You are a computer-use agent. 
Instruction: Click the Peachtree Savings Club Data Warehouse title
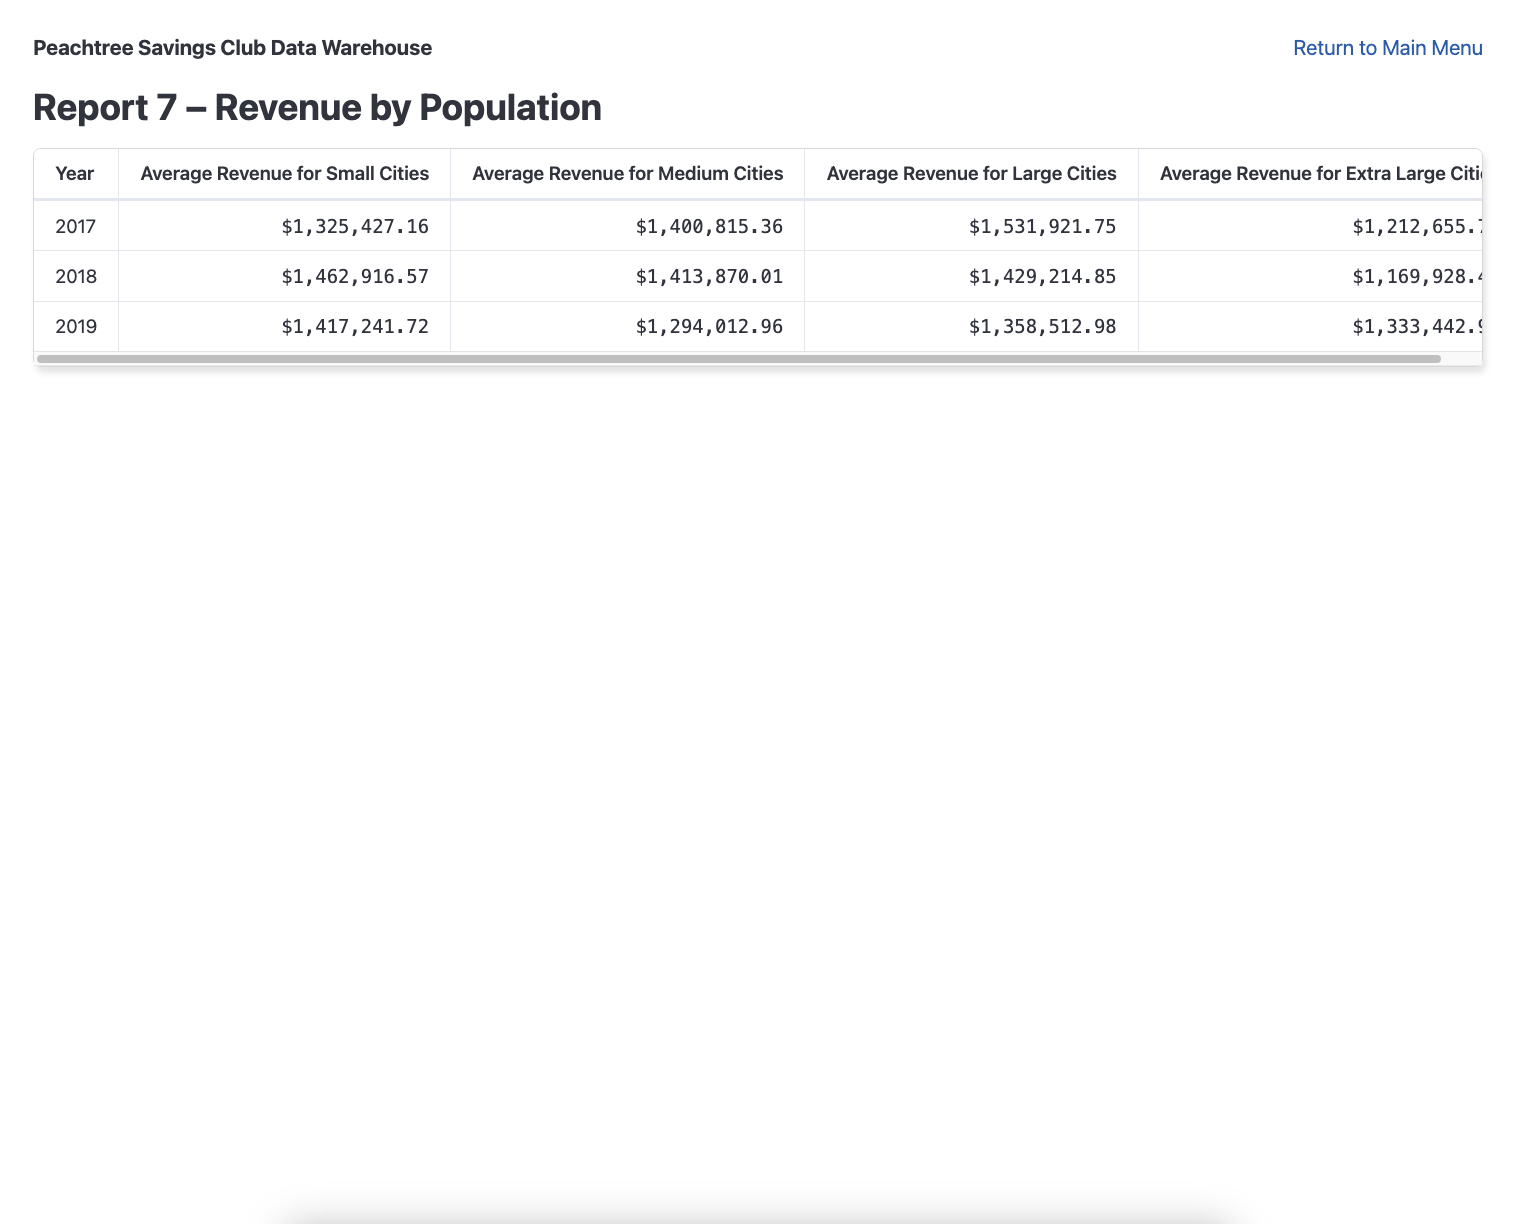pyautogui.click(x=232, y=47)
